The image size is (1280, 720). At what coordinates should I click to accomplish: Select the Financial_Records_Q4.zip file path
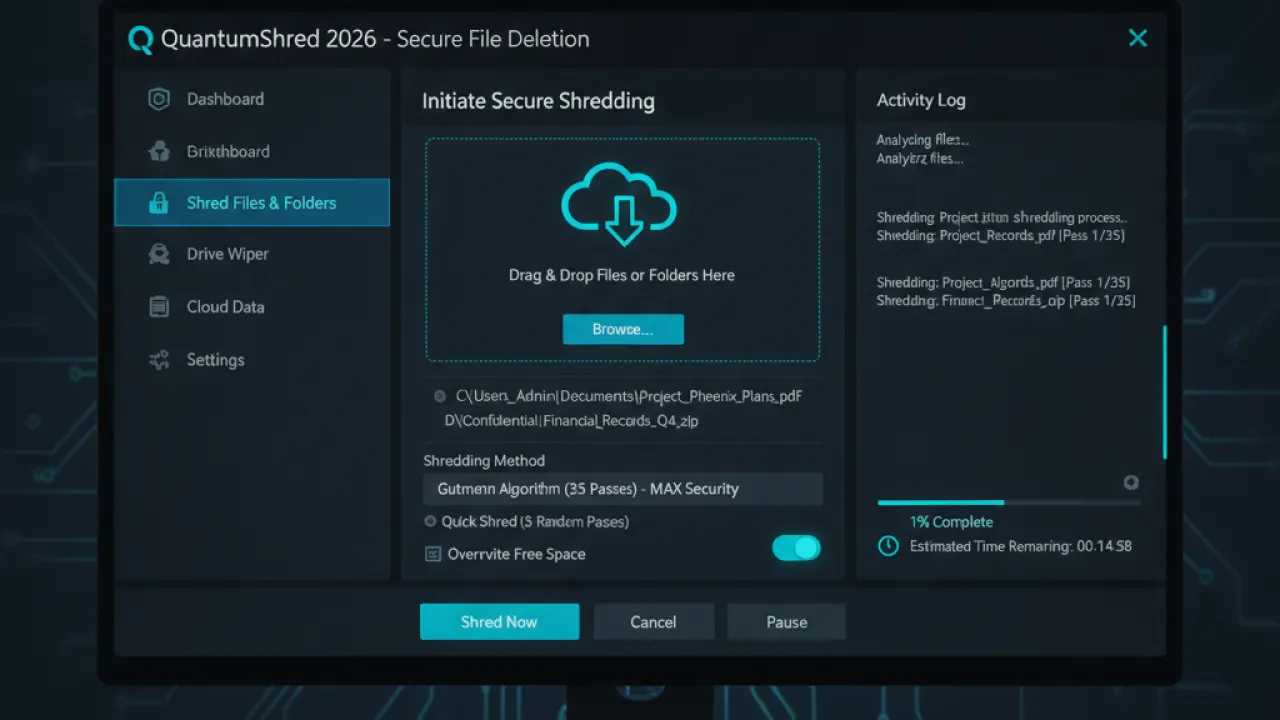(571, 421)
